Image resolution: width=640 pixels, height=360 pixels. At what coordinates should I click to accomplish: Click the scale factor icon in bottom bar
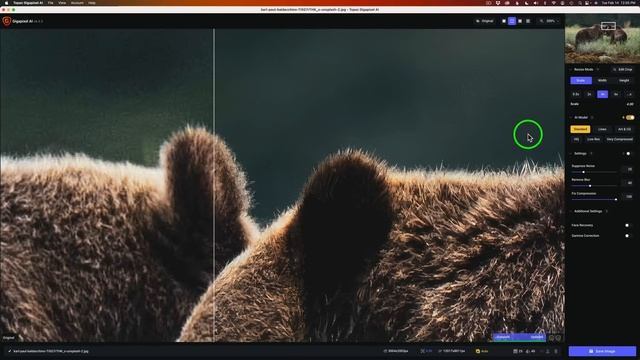pos(422,351)
